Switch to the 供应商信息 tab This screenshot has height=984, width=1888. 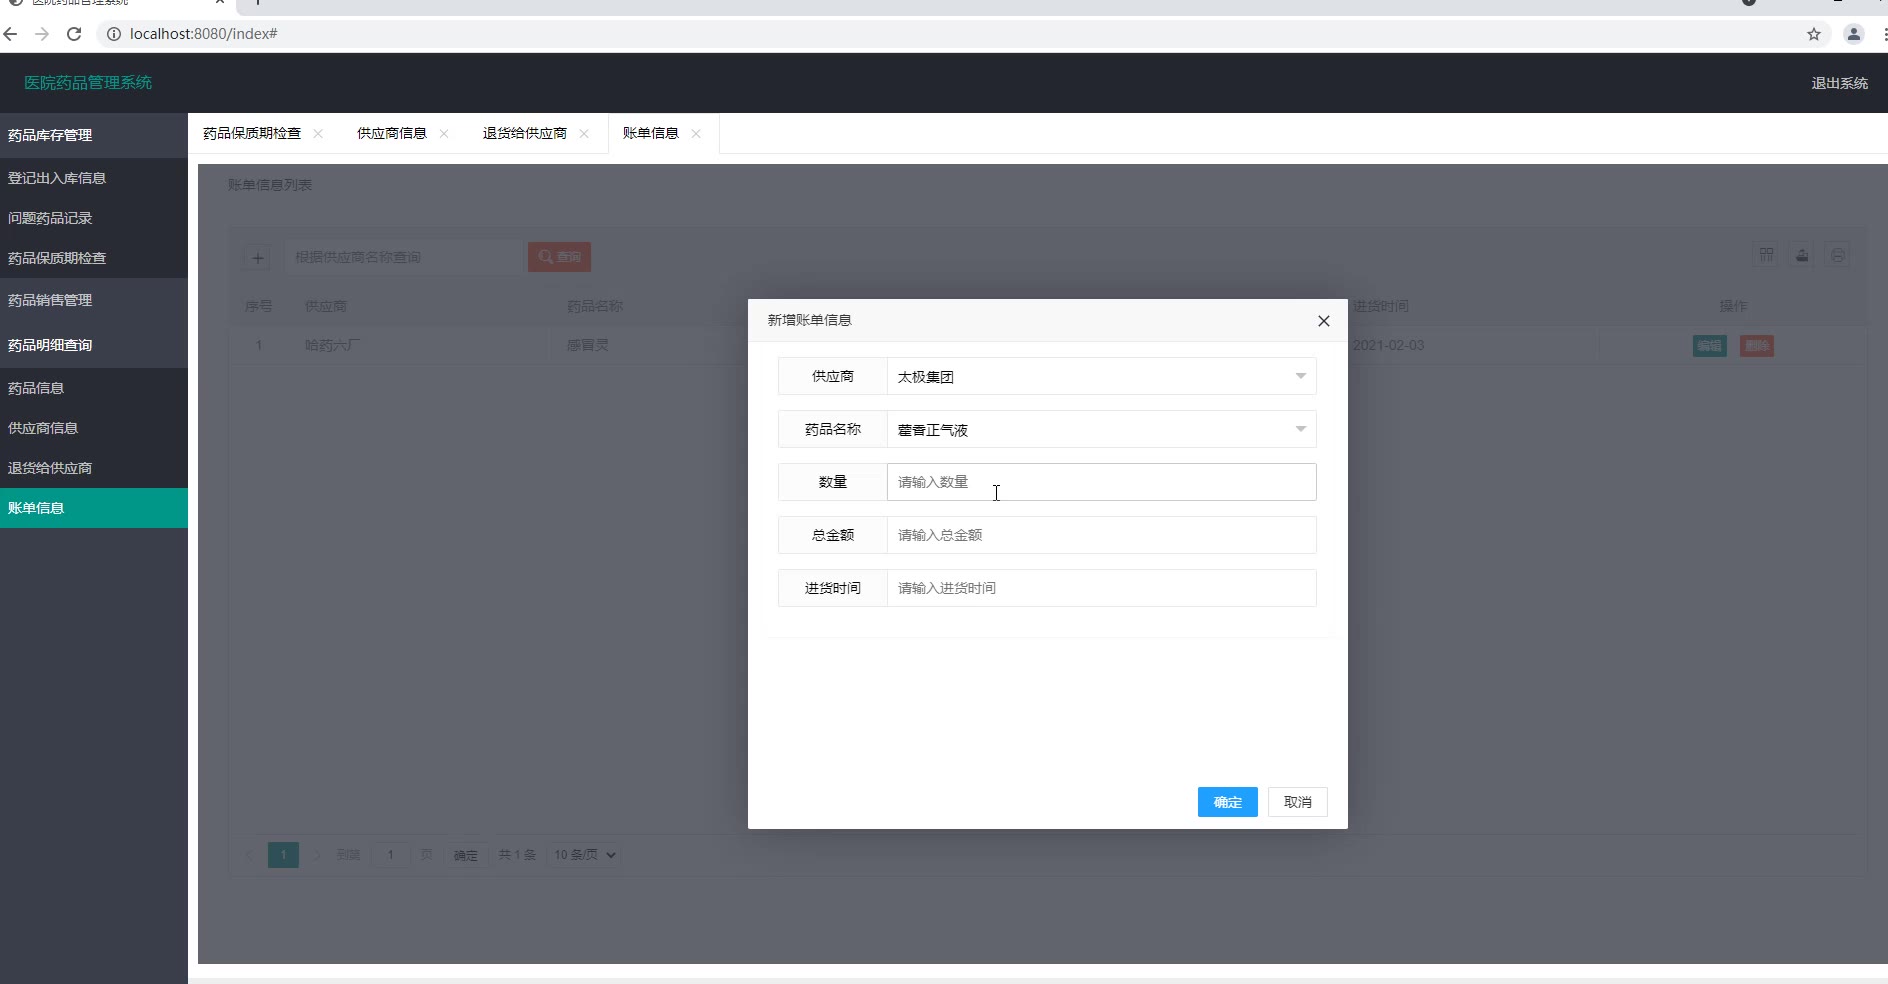[392, 133]
